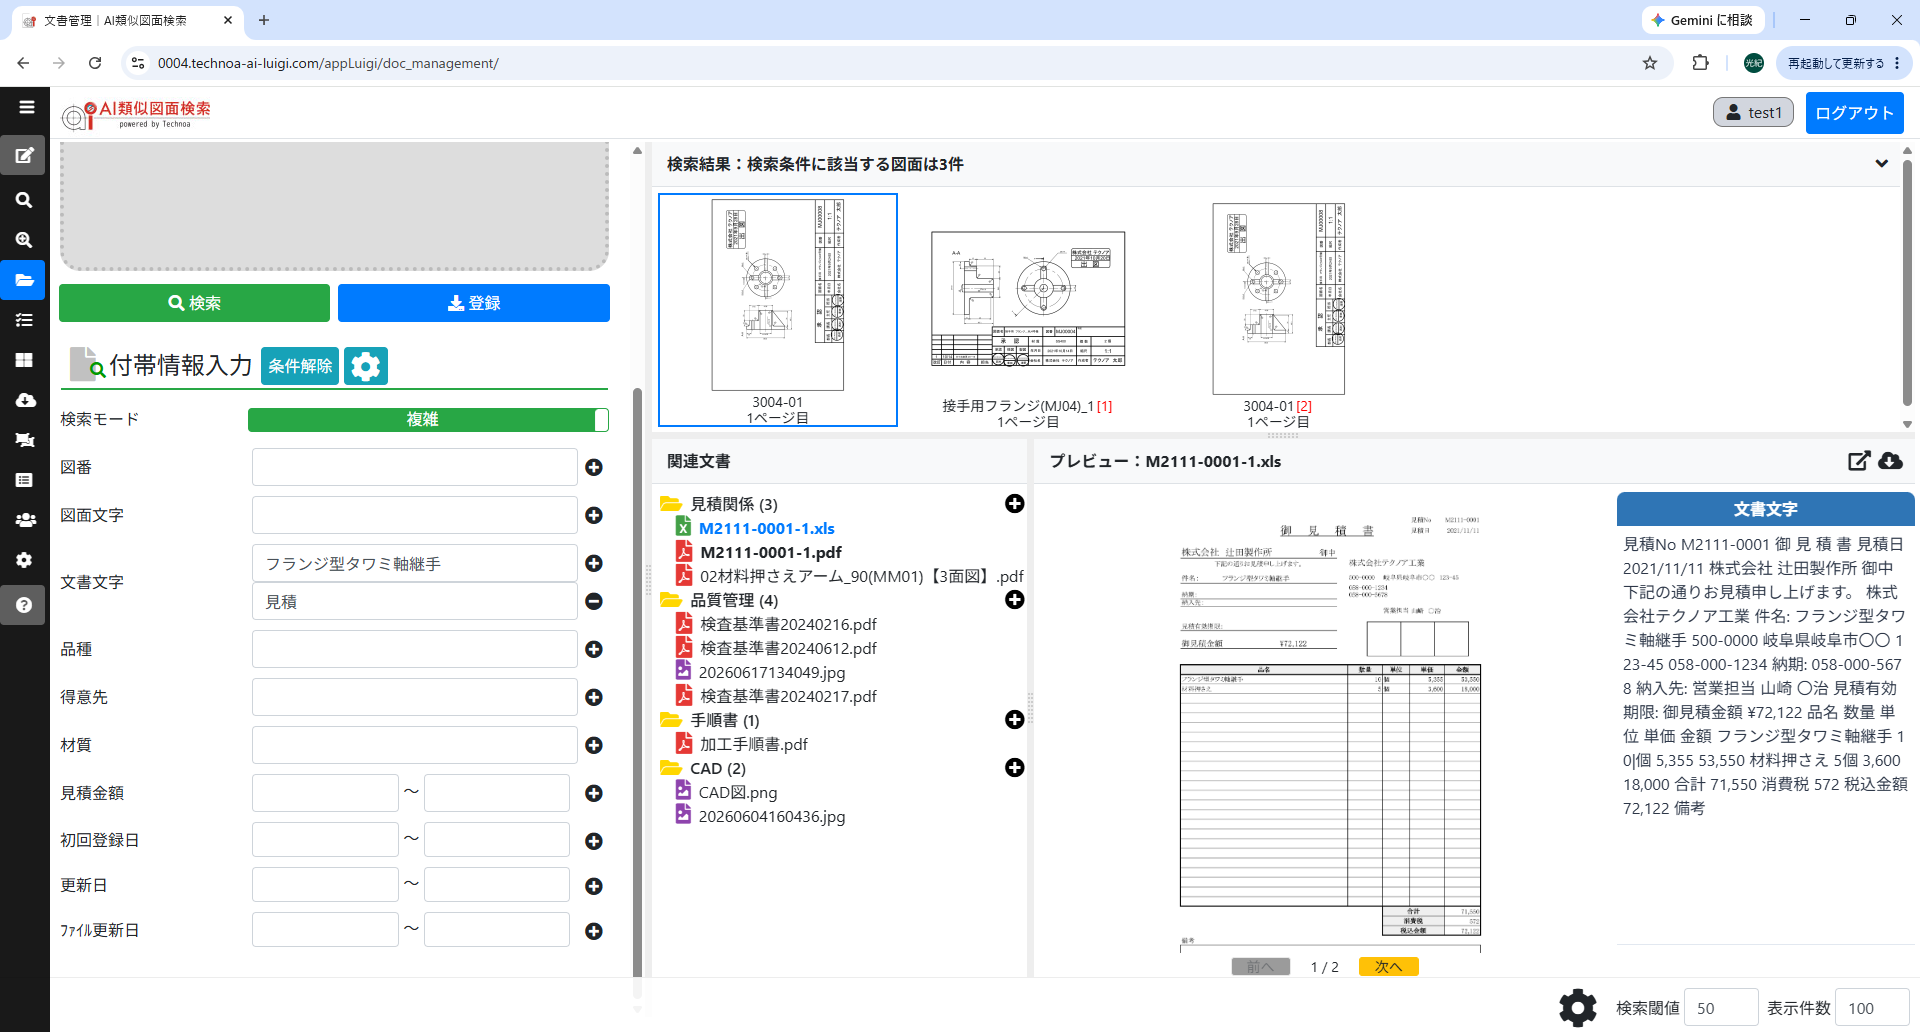Open the hamburger menu in sidebar
This screenshot has height=1032, width=1920.
(26, 107)
